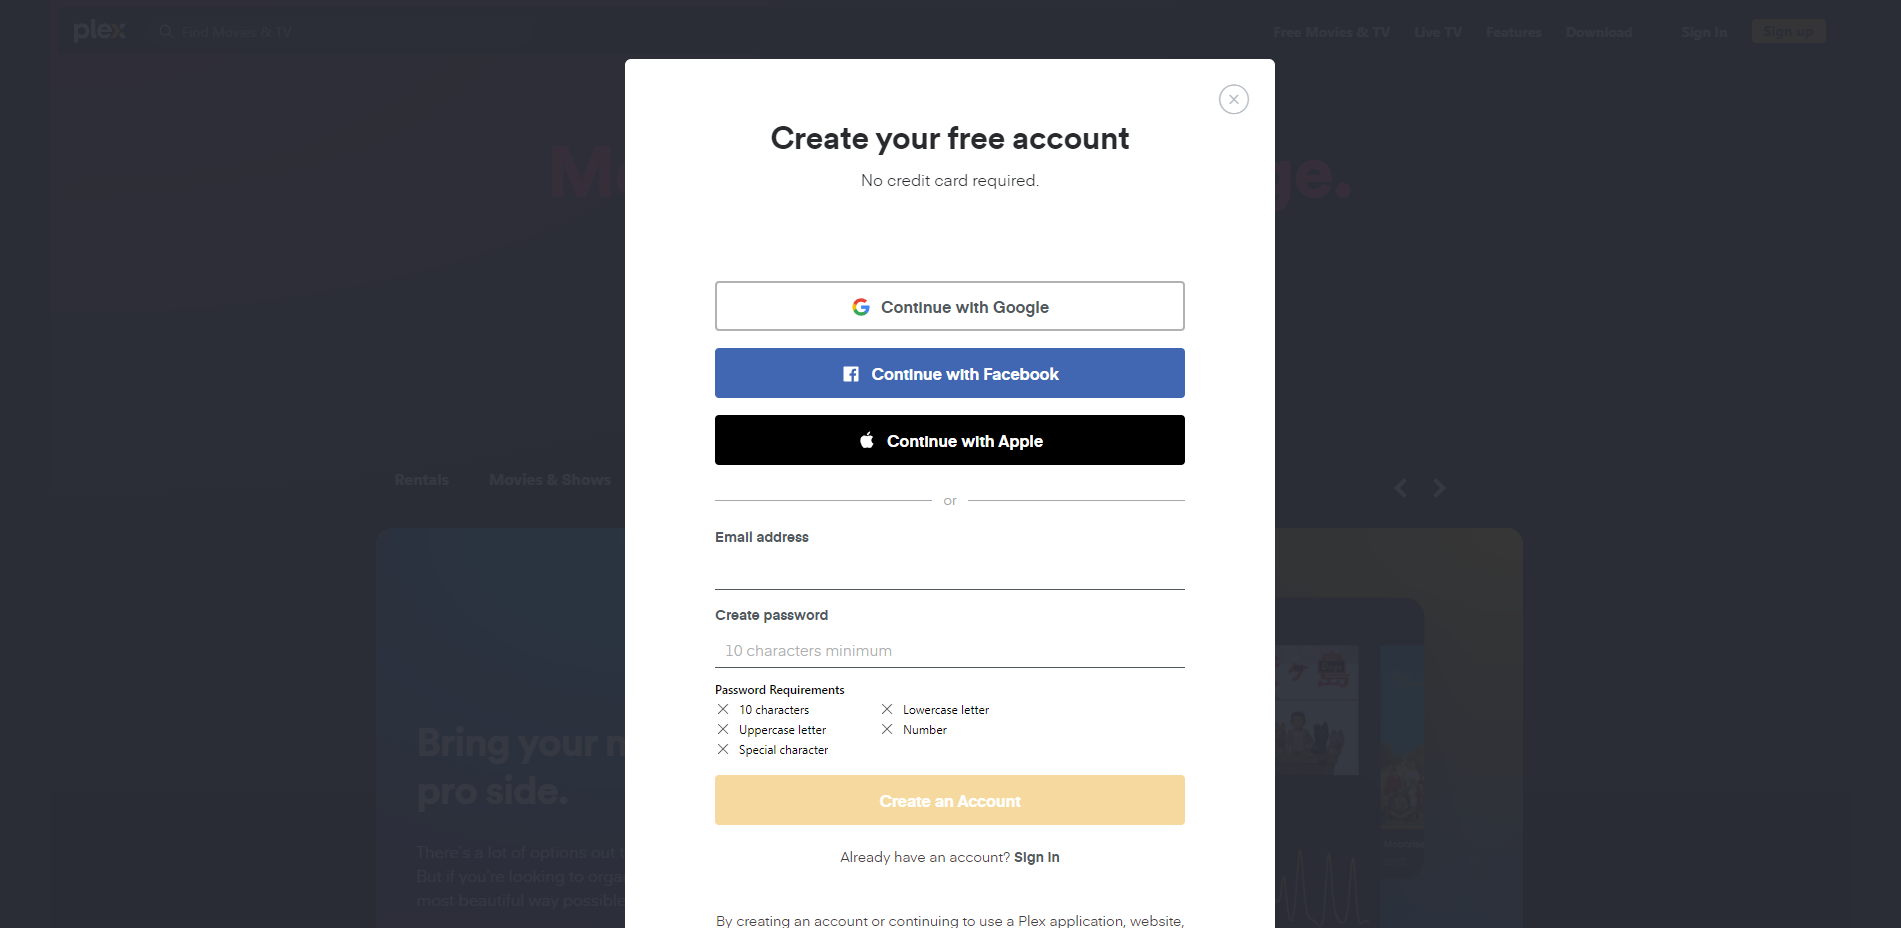Switch to the Rentals tab

pyautogui.click(x=421, y=479)
